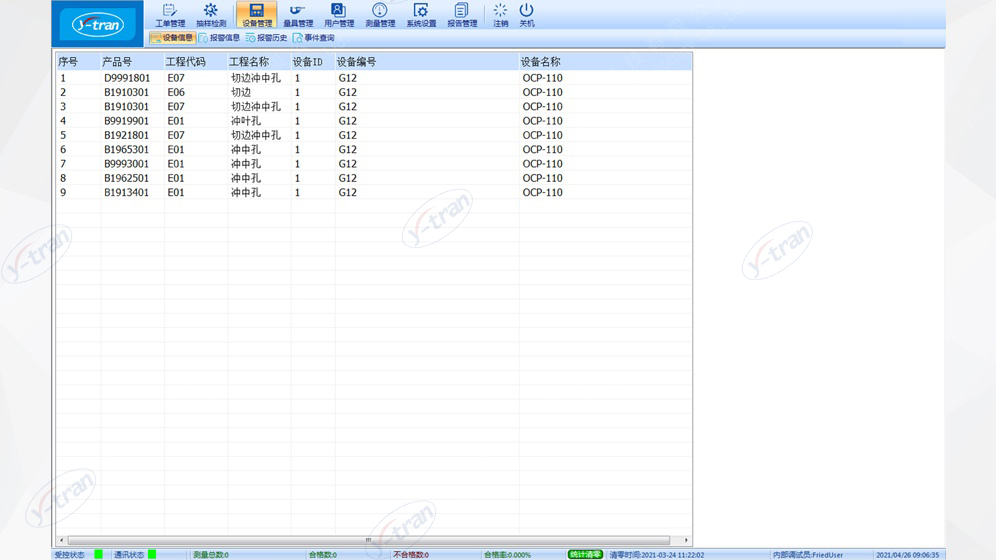Switch to 设备信息 device info tab
Image resolution: width=996 pixels, height=560 pixels.
click(172, 38)
